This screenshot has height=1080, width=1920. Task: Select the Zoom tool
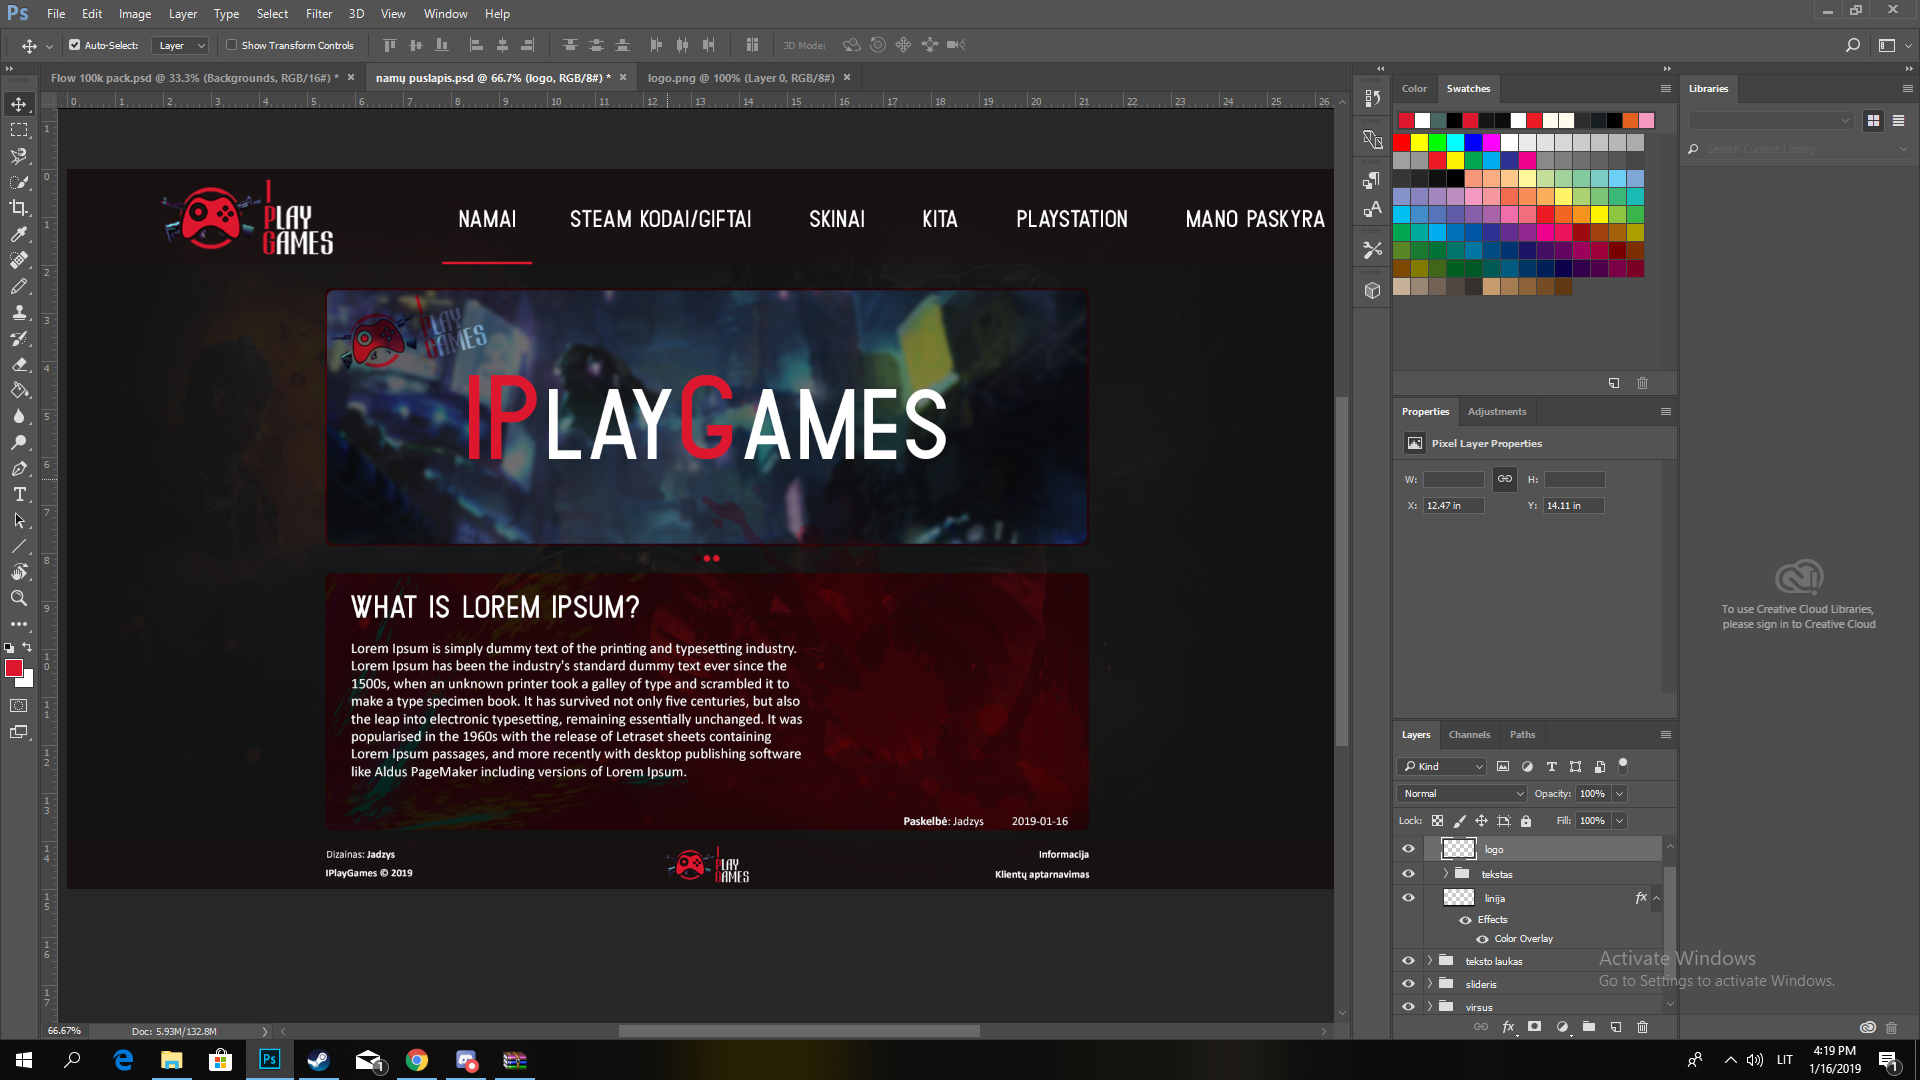pos(19,598)
